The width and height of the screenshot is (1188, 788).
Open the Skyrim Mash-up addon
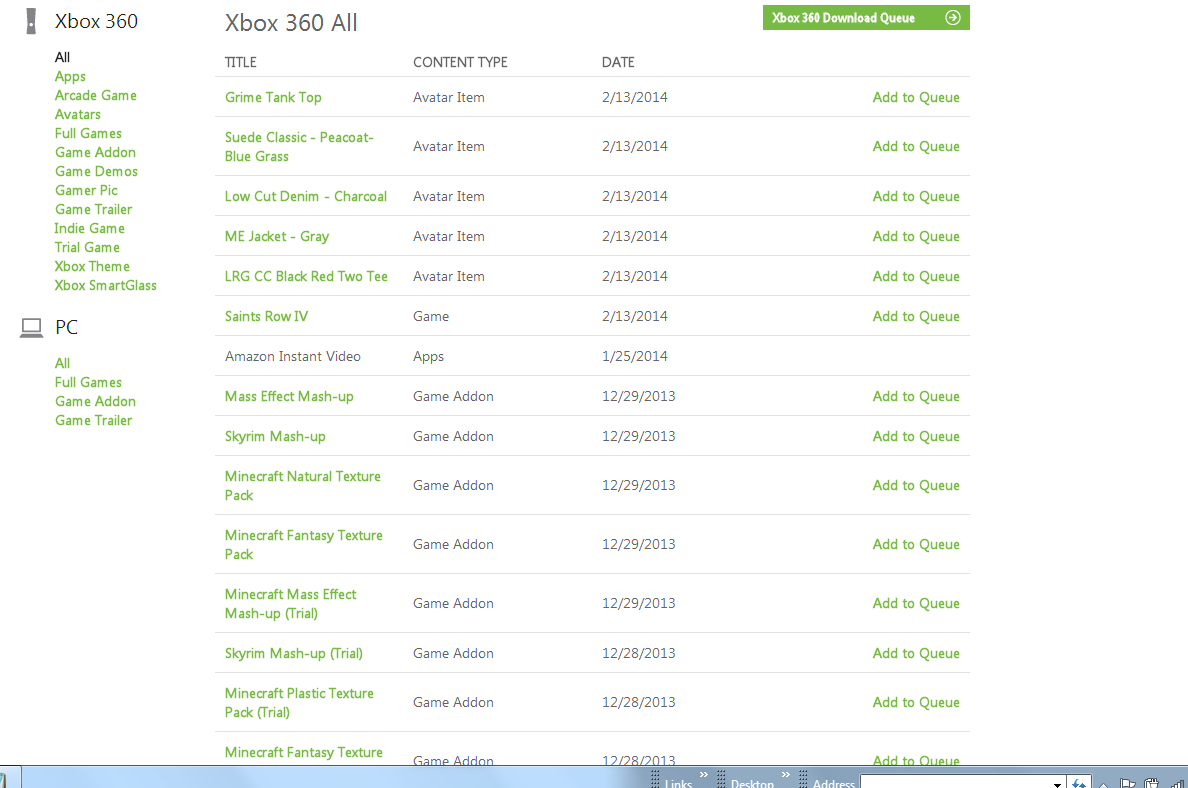tap(275, 437)
